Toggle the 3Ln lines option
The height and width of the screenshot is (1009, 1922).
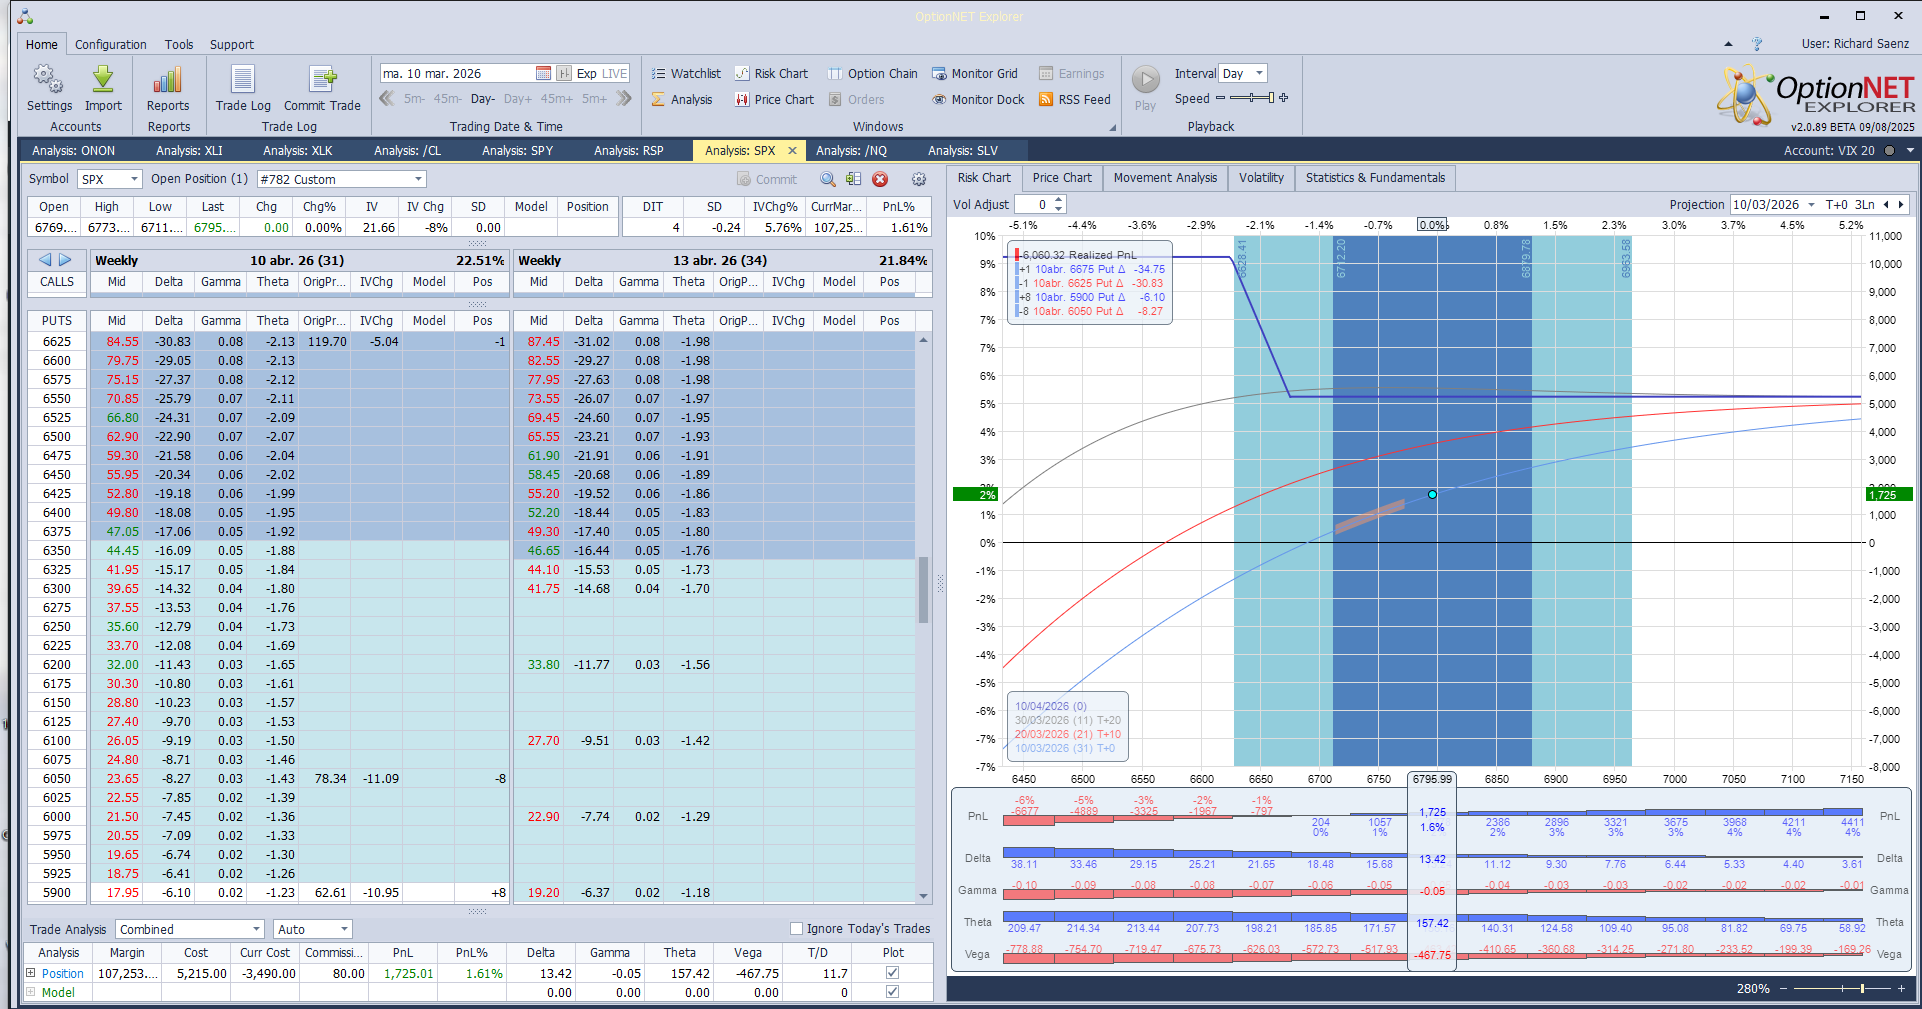1865,204
